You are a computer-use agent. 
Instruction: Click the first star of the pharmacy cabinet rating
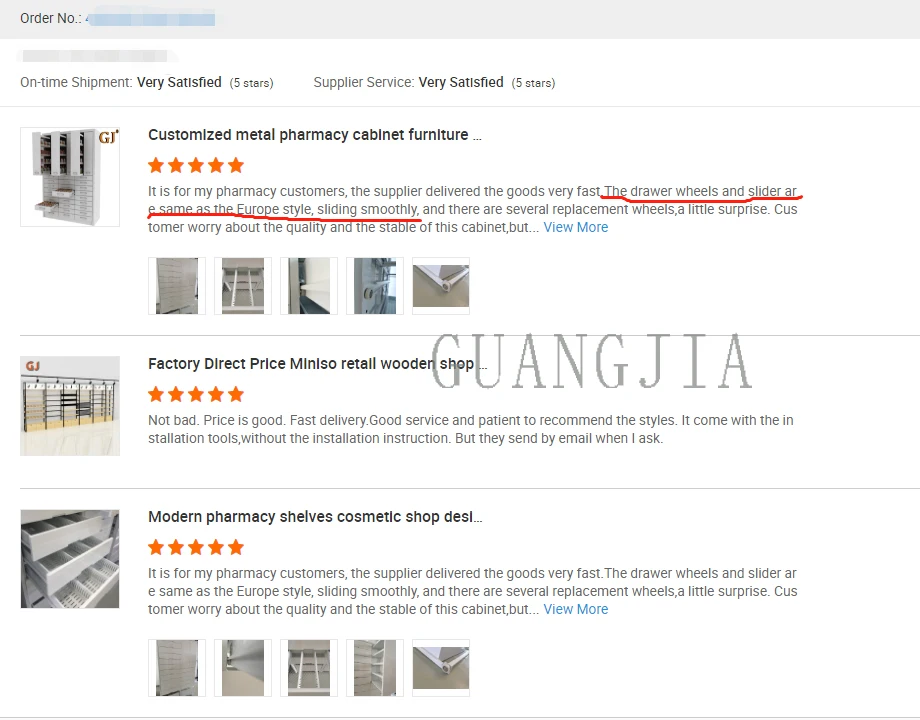[156, 165]
